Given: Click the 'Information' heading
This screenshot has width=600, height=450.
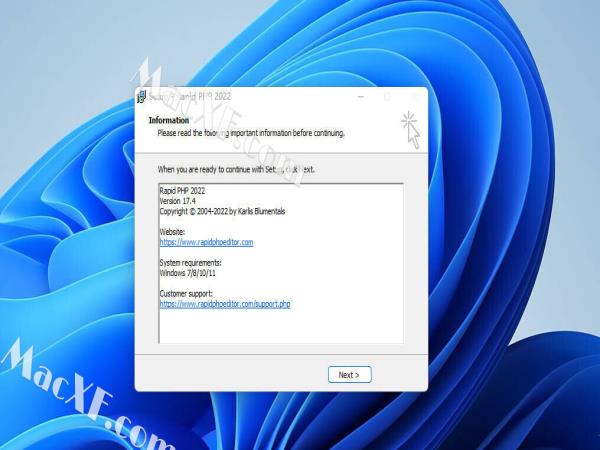Looking at the screenshot, I should pos(169,120).
